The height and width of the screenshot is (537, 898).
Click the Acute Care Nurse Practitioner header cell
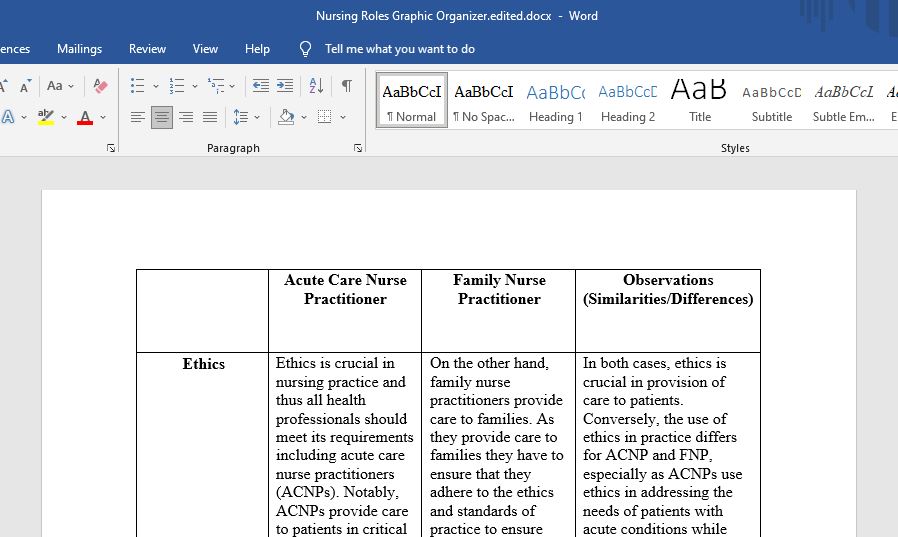tap(345, 311)
